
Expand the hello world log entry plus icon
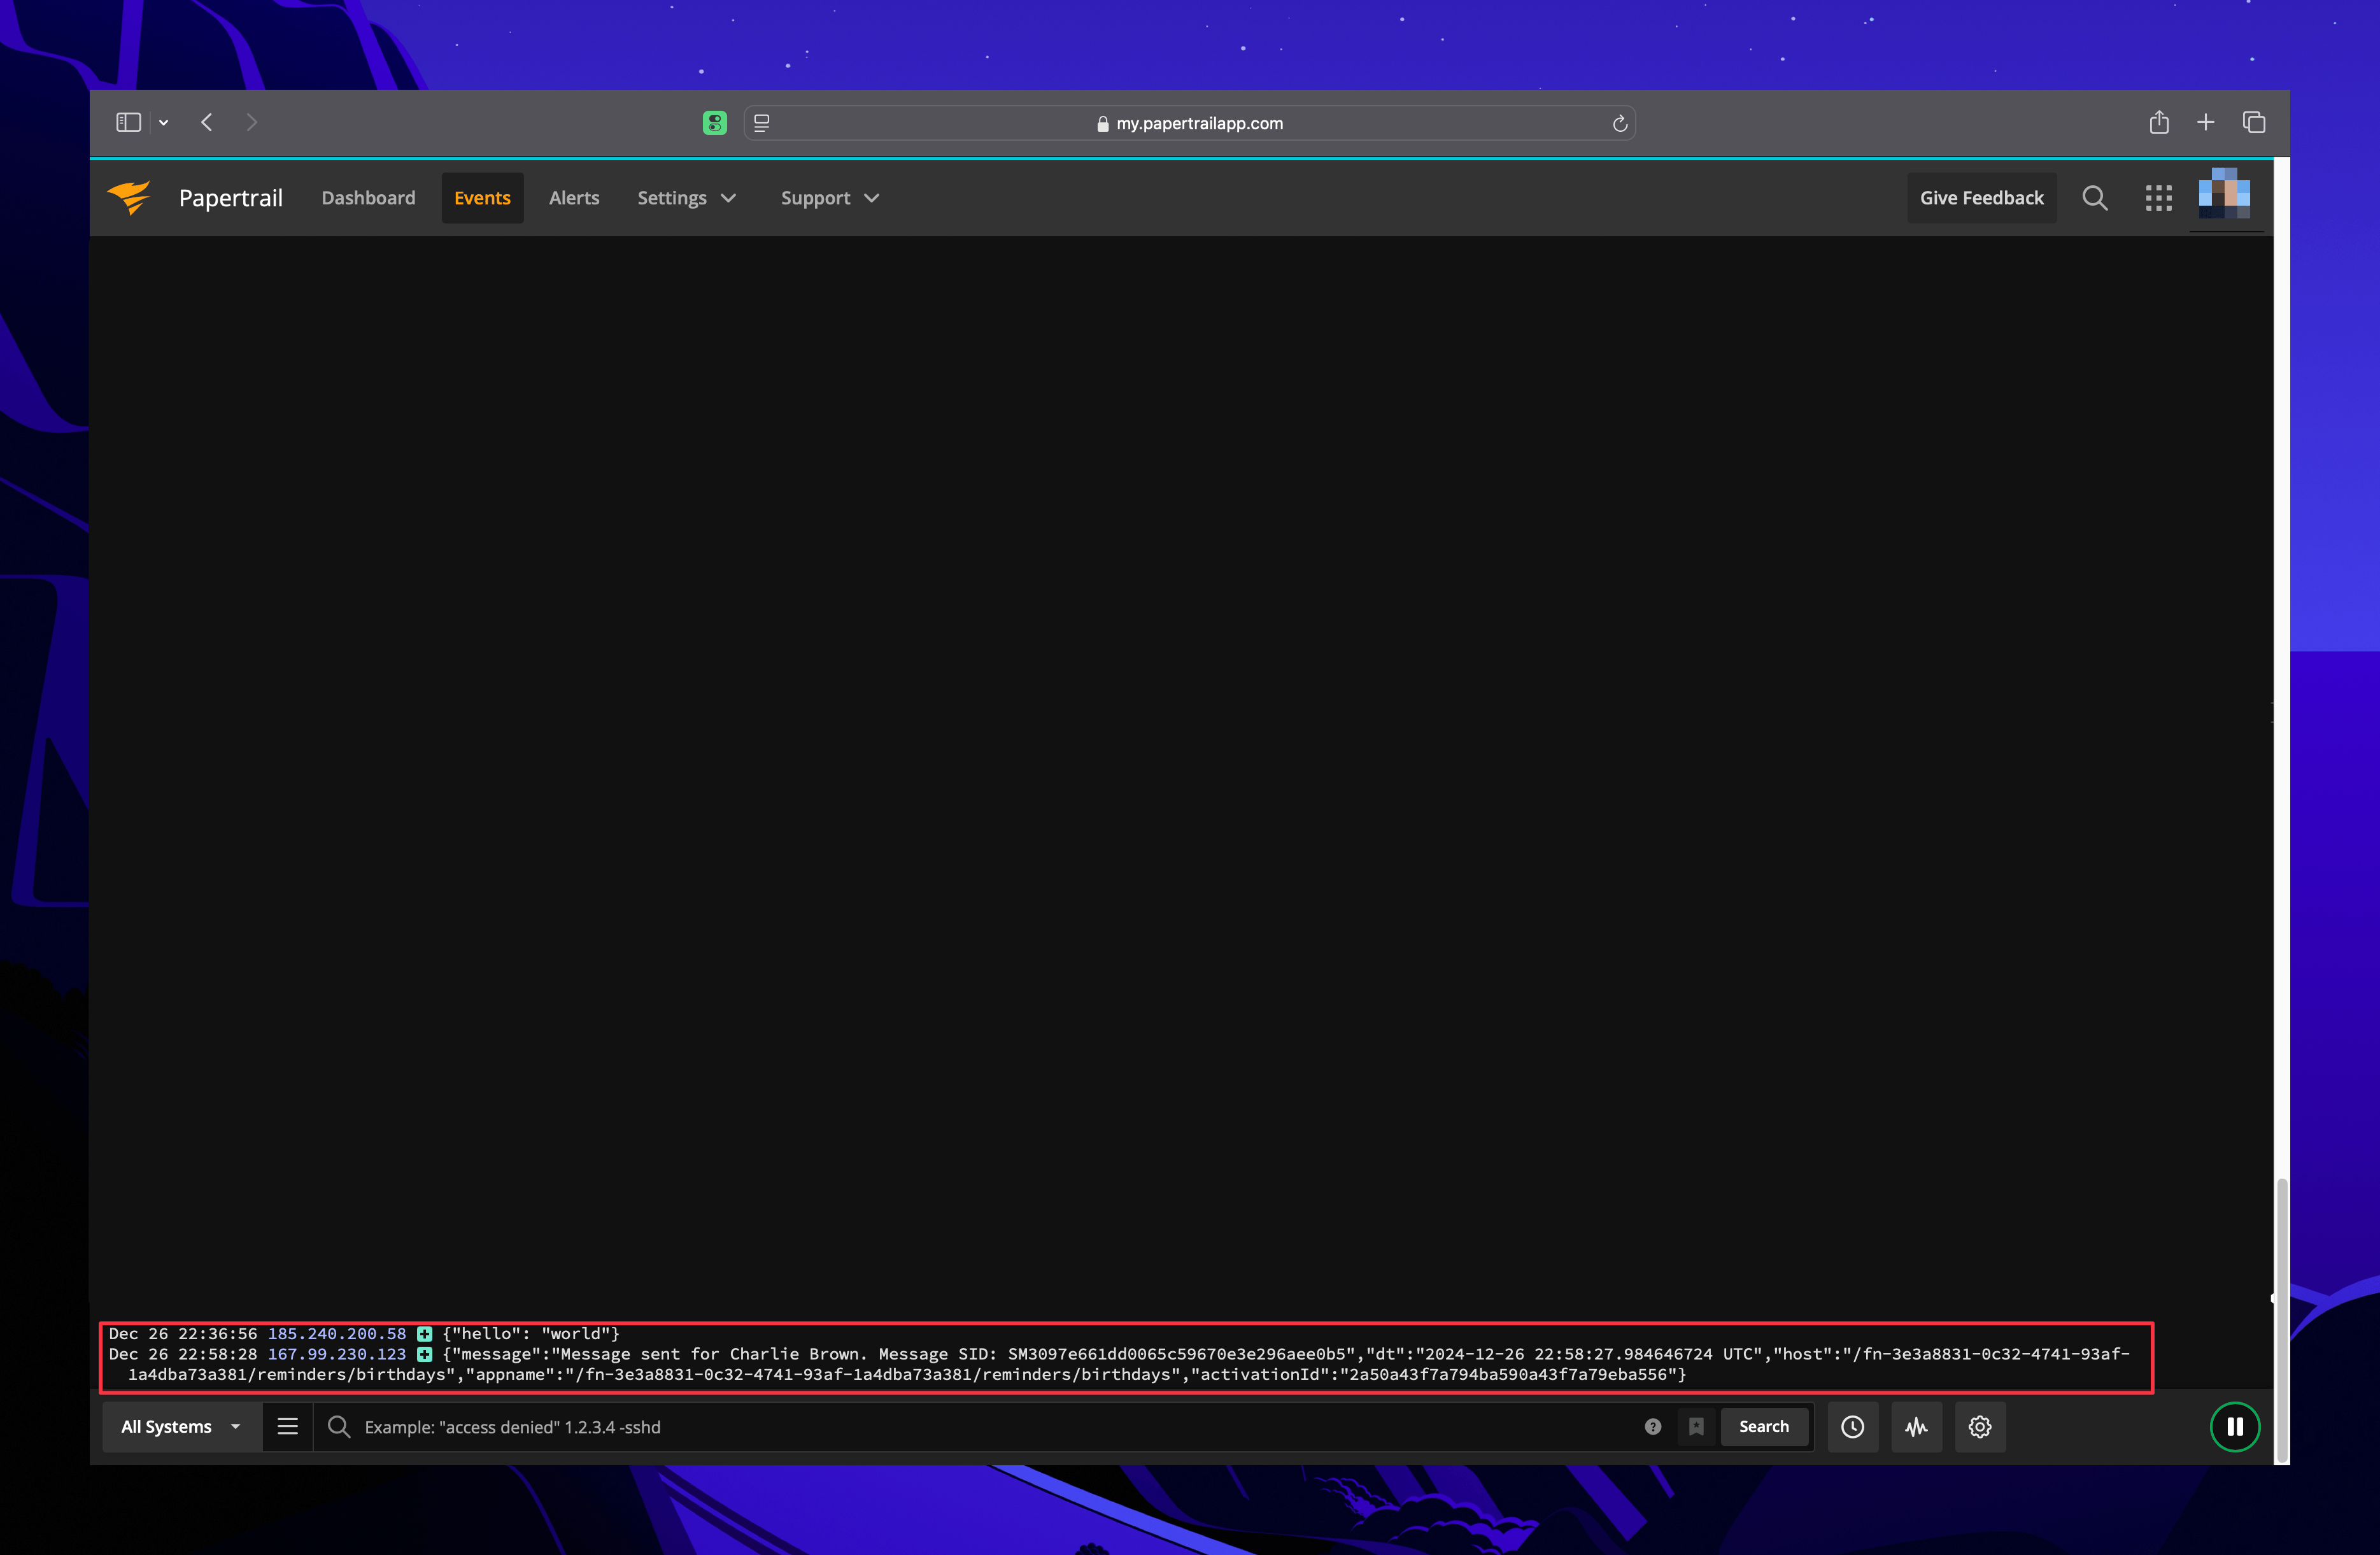425,1334
